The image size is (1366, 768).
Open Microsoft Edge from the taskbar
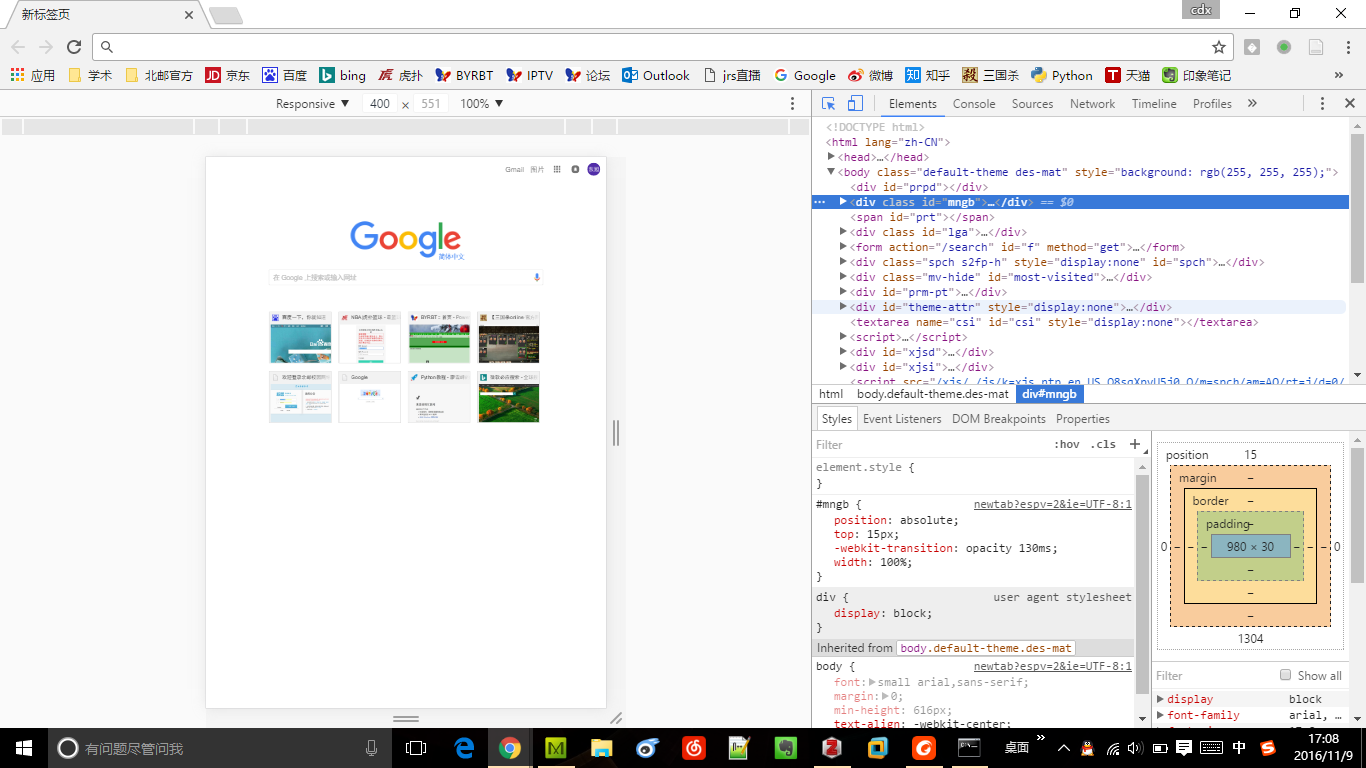pyautogui.click(x=464, y=748)
